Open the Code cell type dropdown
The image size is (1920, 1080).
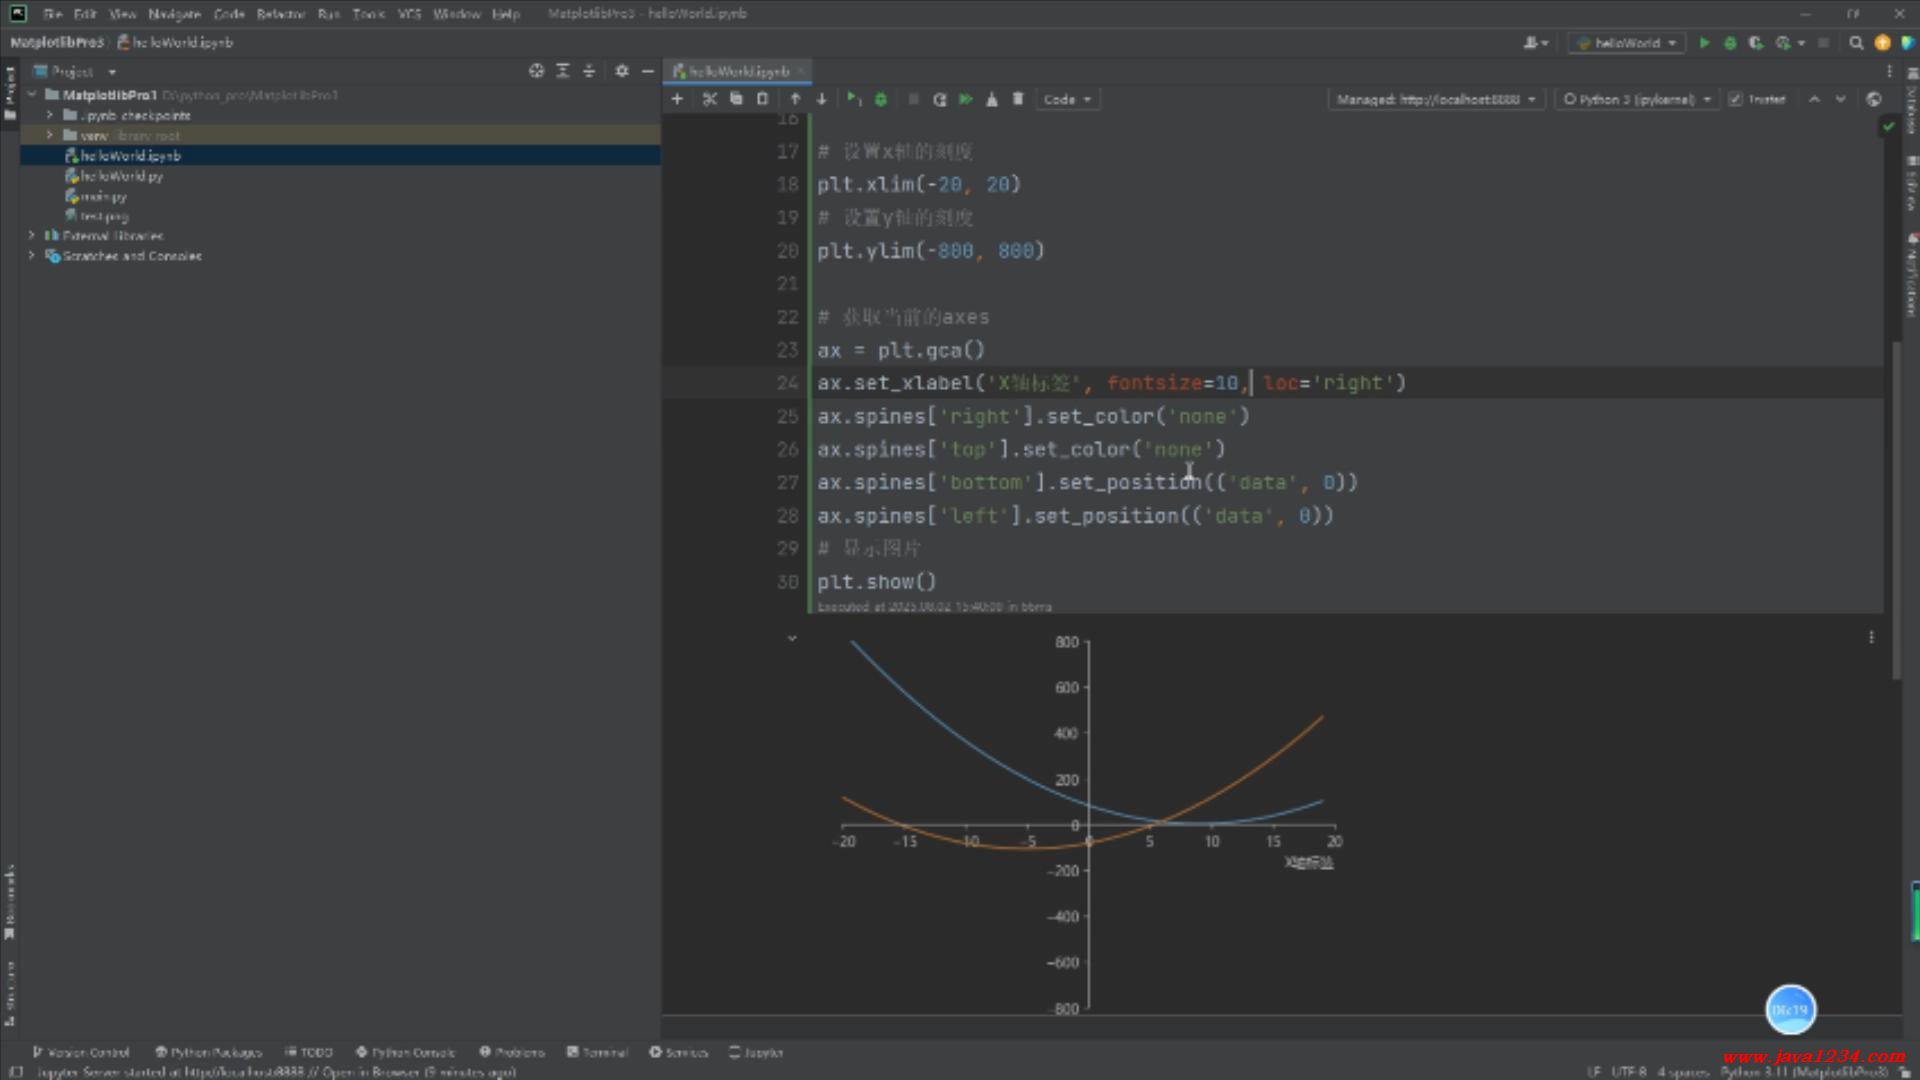pyautogui.click(x=1067, y=99)
